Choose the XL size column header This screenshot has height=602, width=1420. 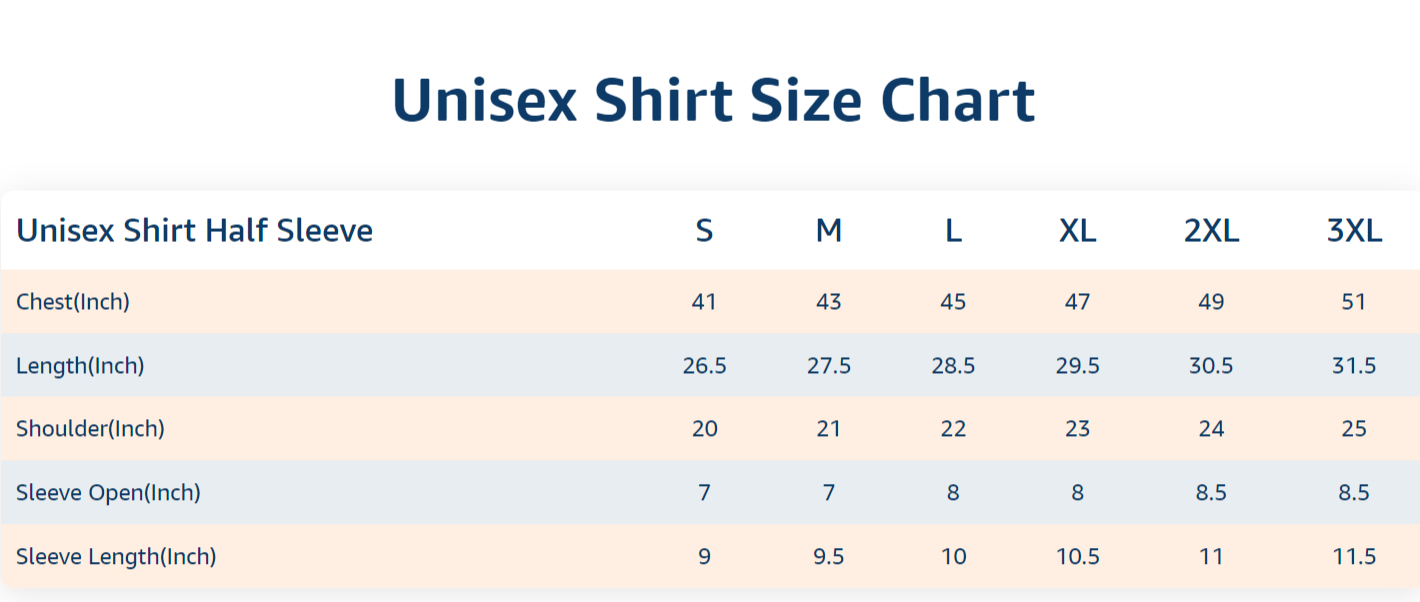[x=1077, y=231]
